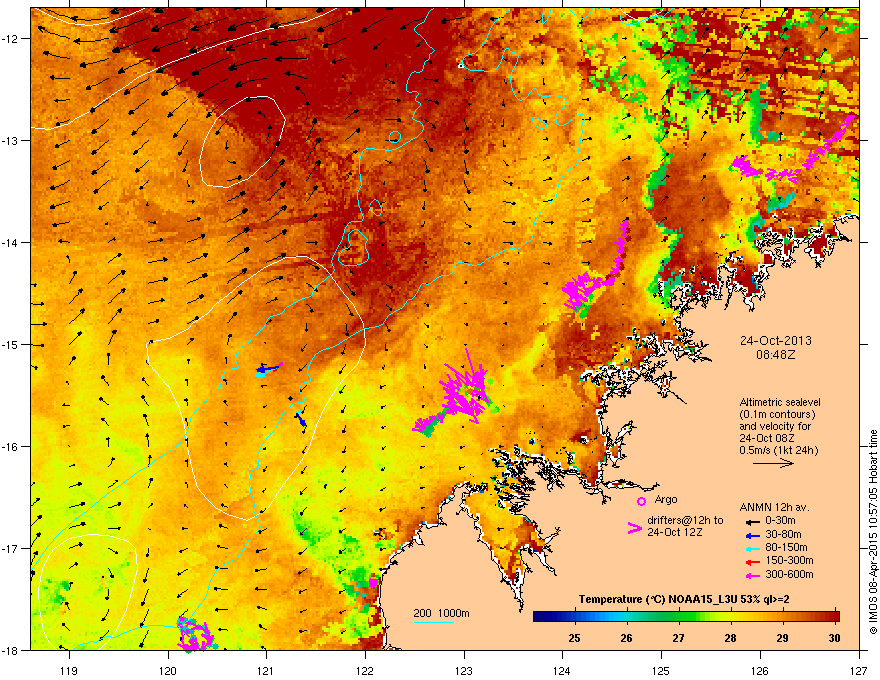Click the black 0-30m arrow legend icon
This screenshot has width=880, height=680.
tap(751, 521)
